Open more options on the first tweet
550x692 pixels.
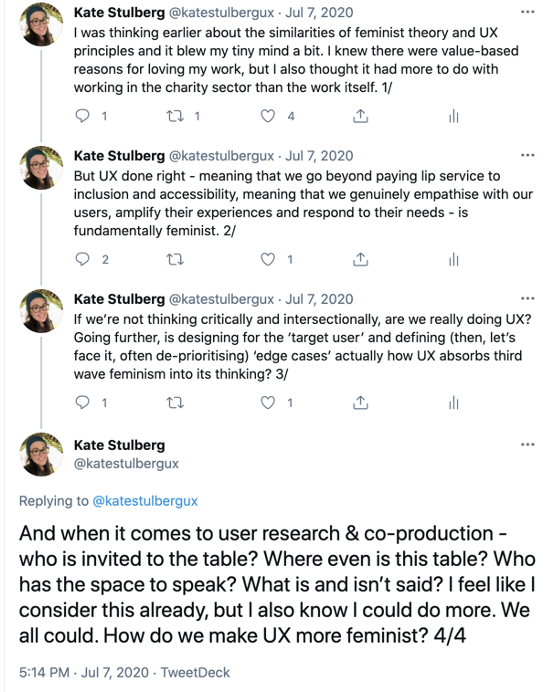[x=527, y=12]
